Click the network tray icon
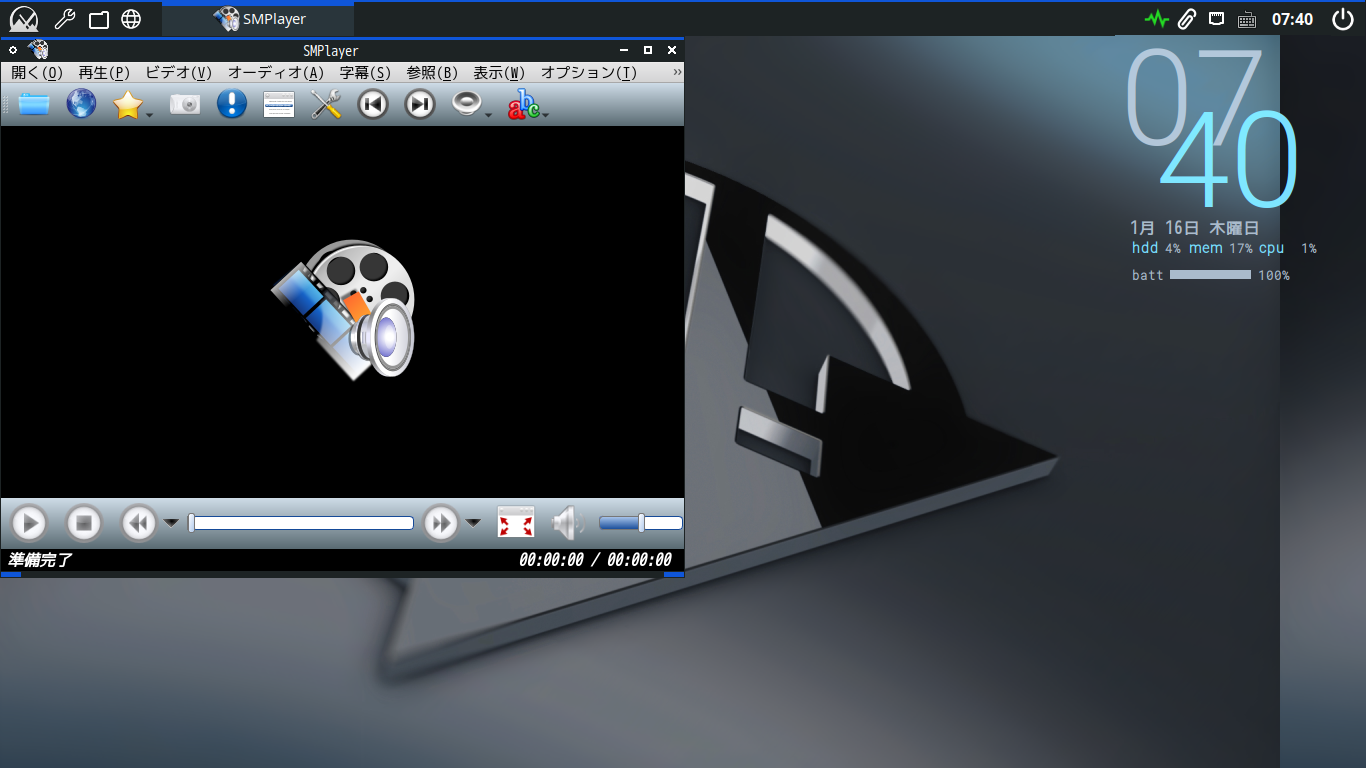 [1217, 18]
